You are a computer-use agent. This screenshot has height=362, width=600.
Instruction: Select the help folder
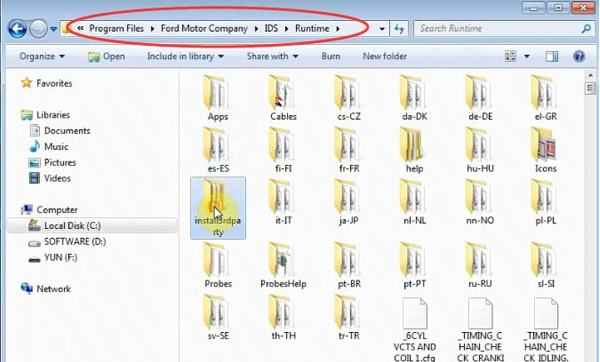[414, 150]
